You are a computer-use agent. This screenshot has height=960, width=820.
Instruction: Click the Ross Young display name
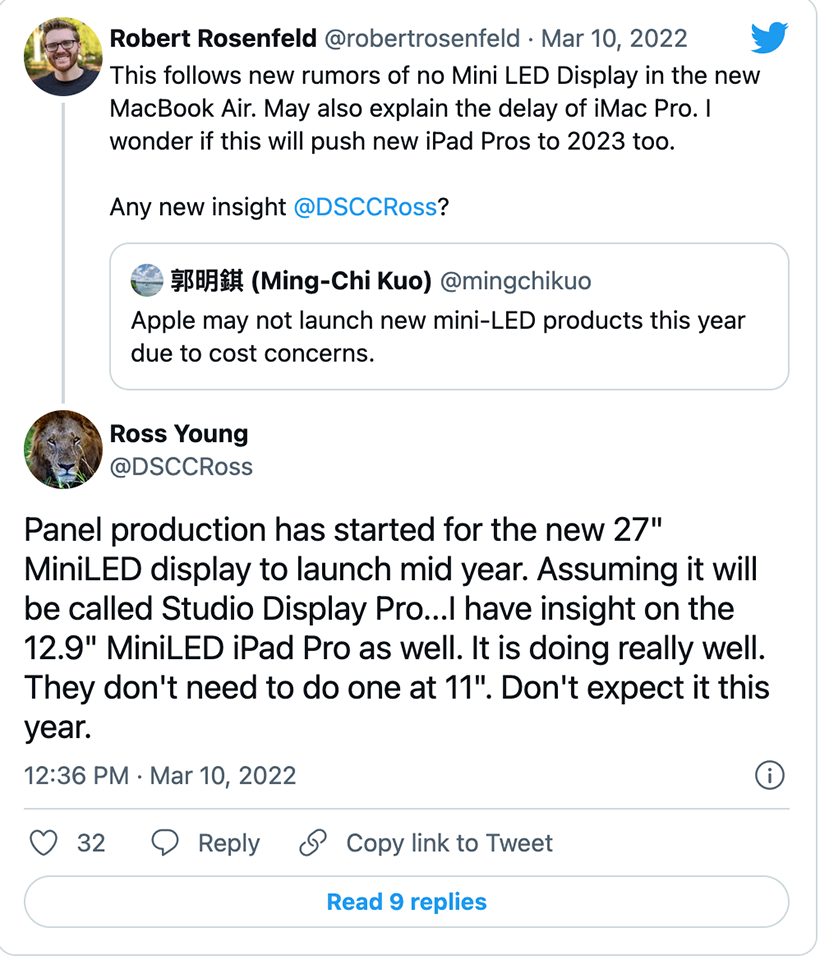pos(179,434)
